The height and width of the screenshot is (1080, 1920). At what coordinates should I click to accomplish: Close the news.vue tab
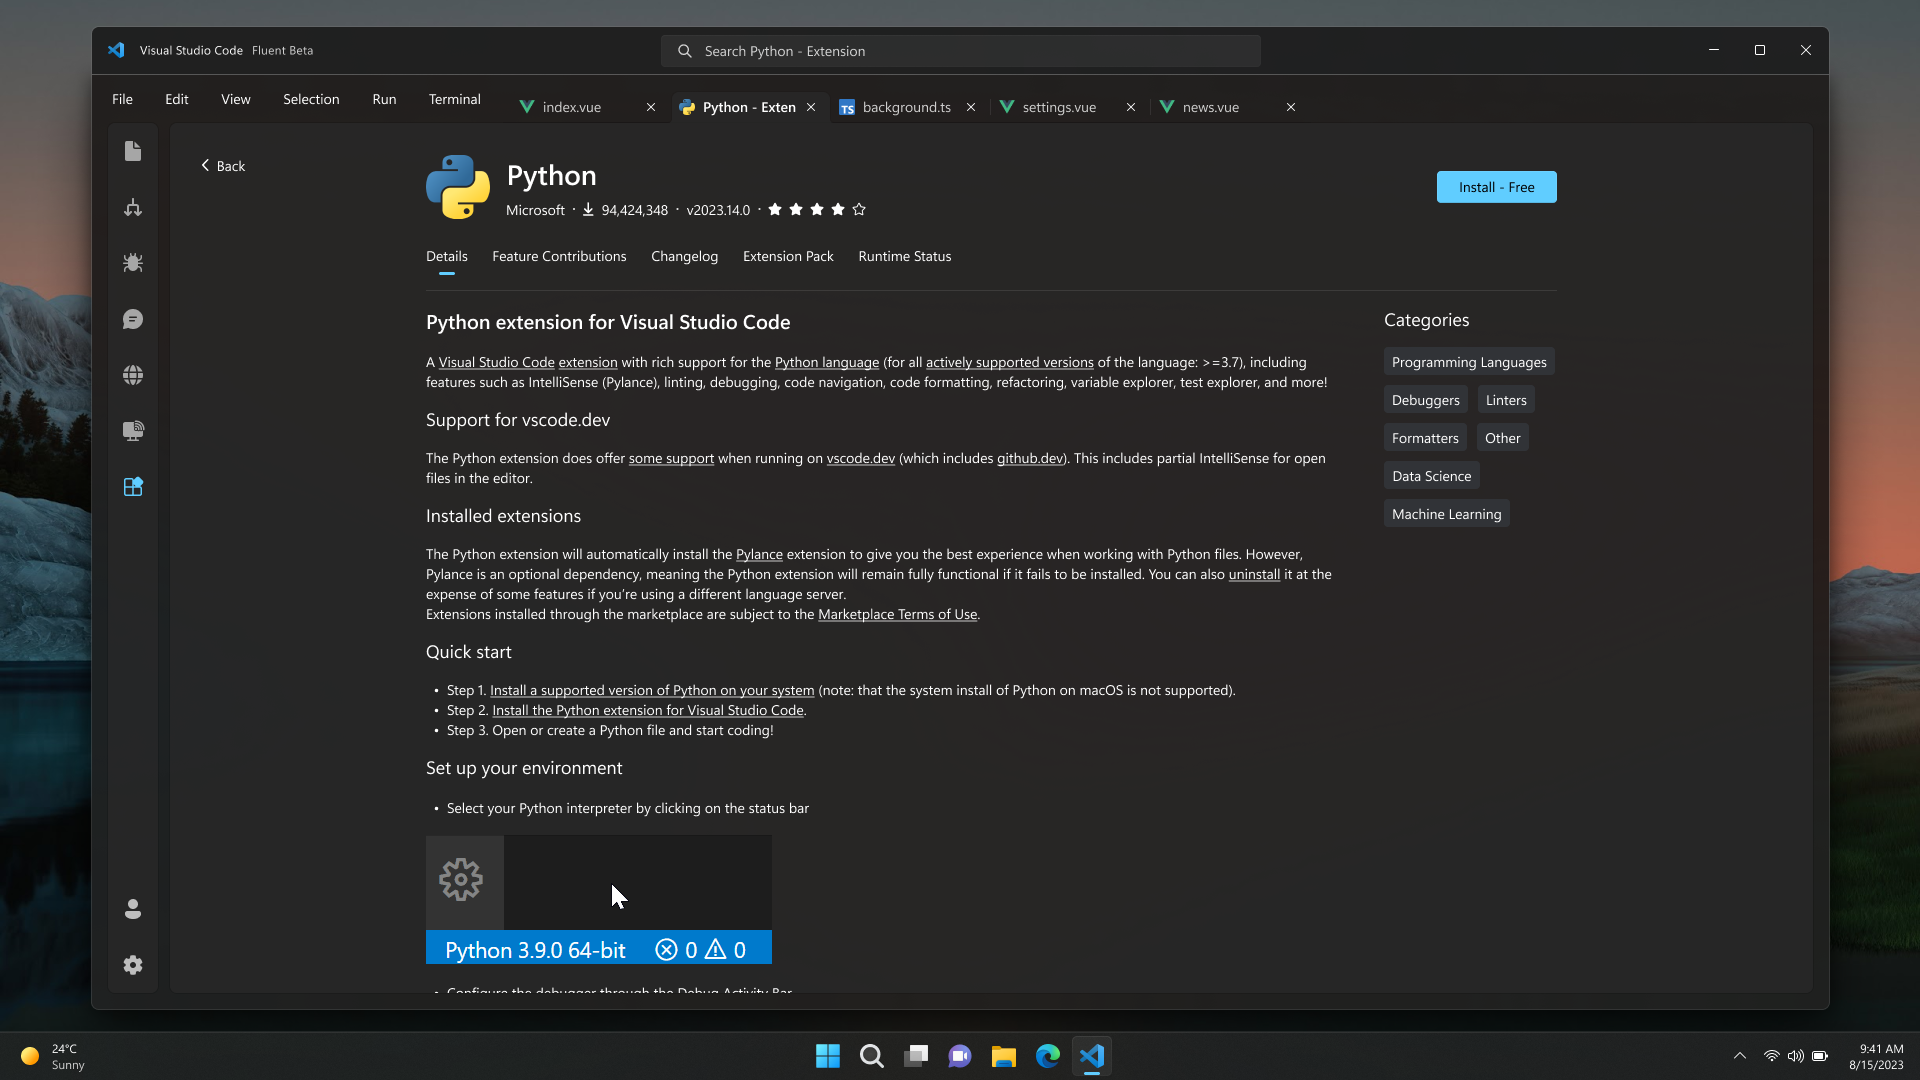click(1291, 107)
